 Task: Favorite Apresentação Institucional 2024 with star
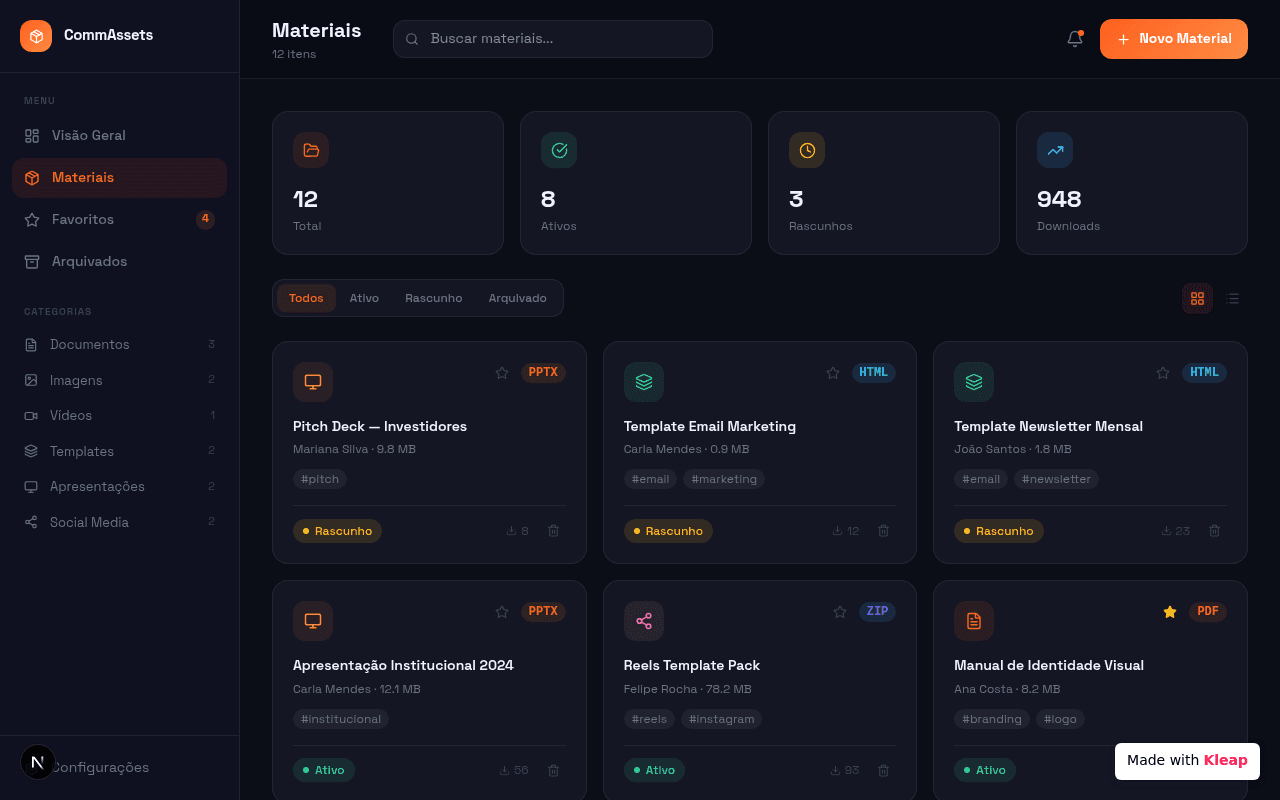pos(502,612)
